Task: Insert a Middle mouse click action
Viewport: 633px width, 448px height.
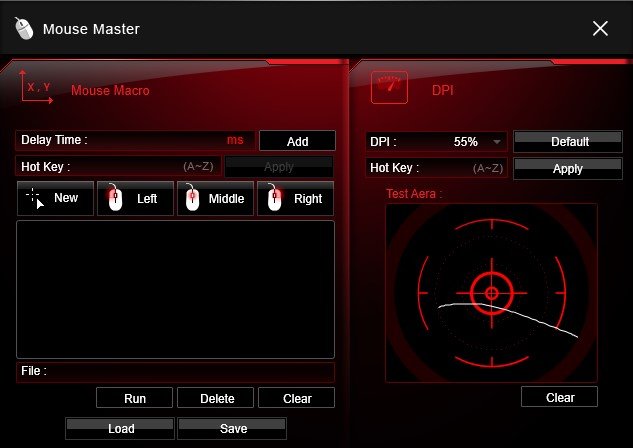Action: 215,198
